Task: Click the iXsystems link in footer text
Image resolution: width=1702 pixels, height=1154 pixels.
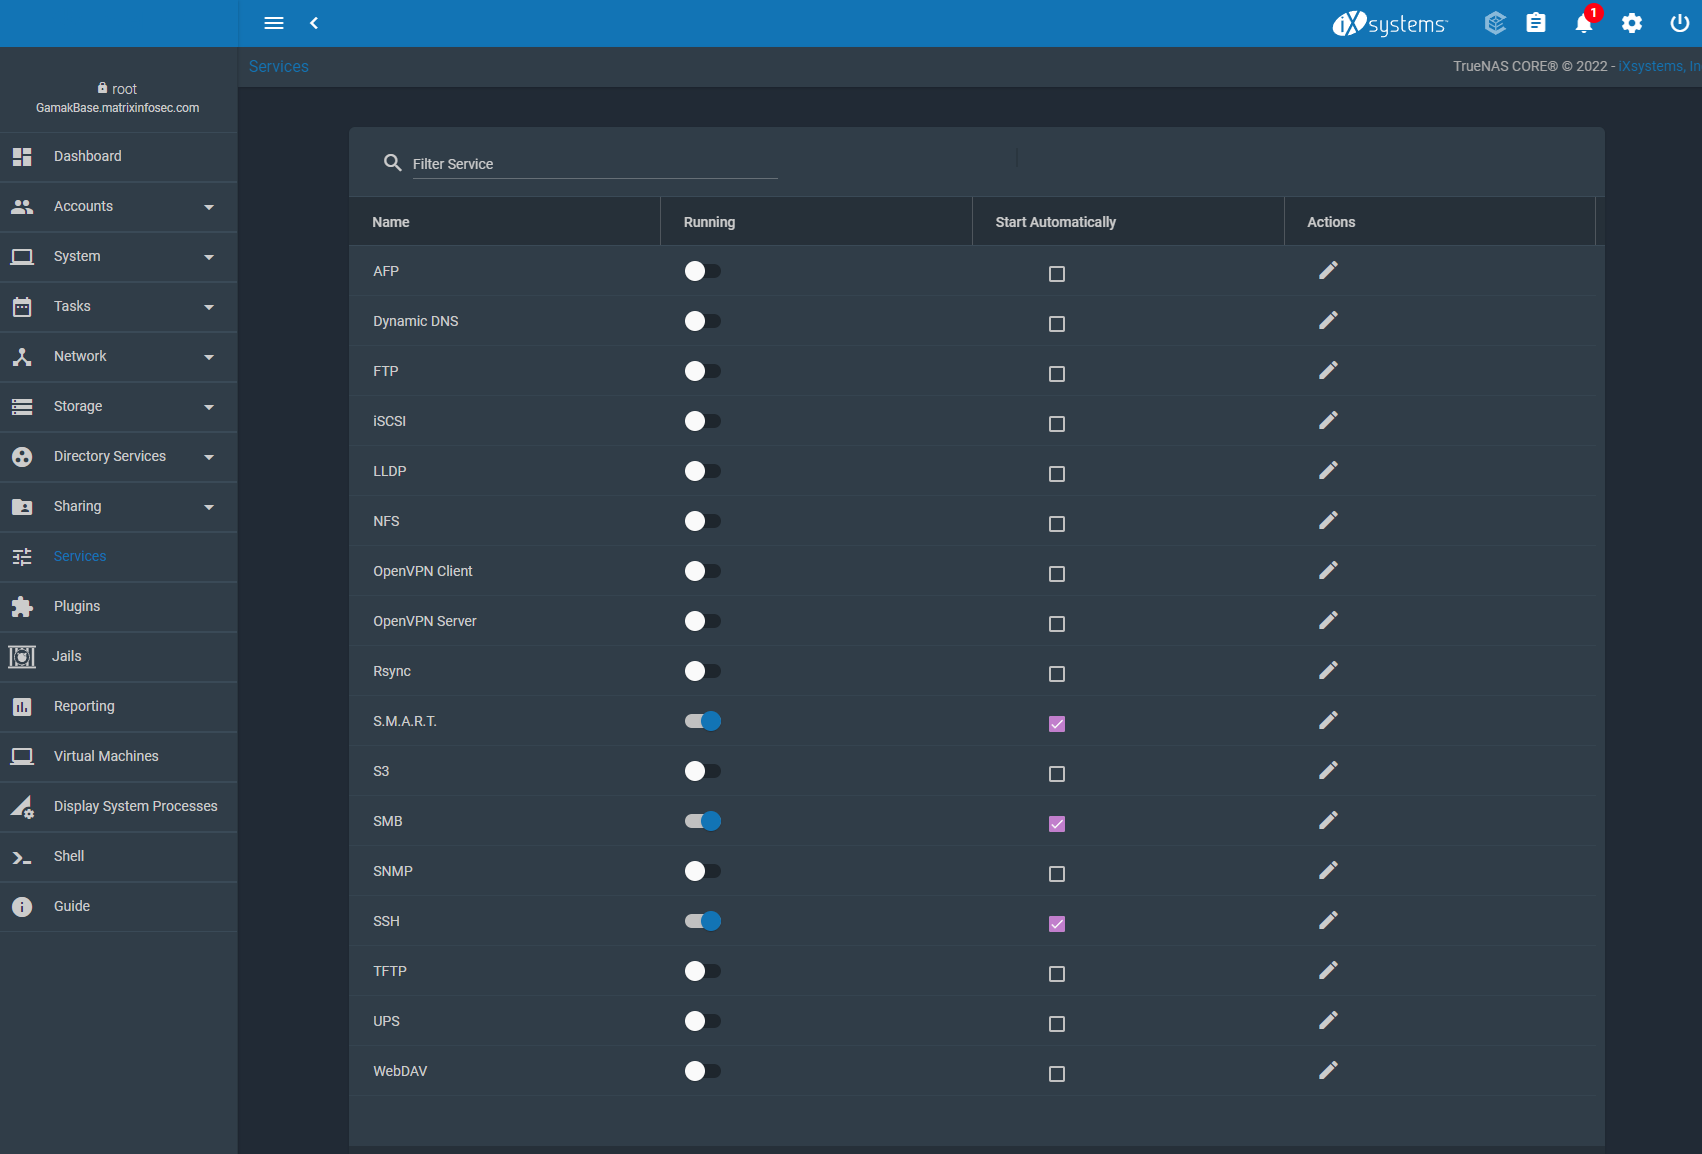Action: pyautogui.click(x=1657, y=66)
